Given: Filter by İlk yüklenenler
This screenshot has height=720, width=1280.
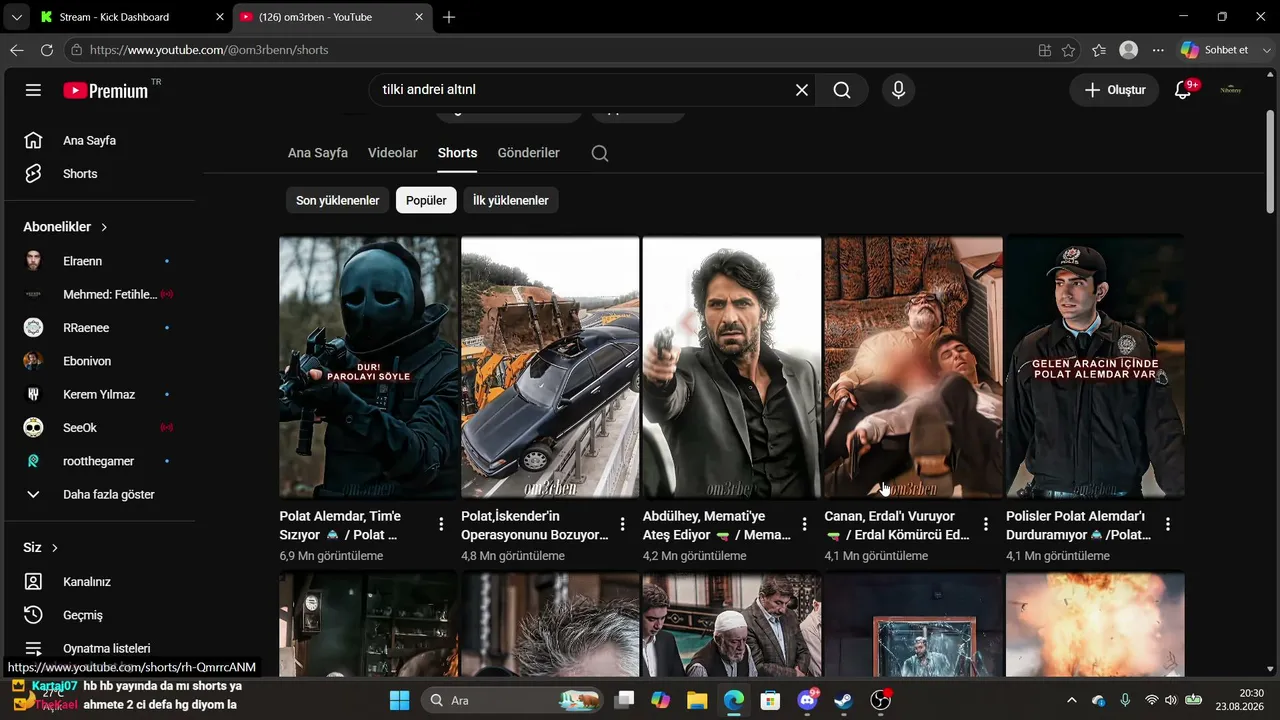Looking at the screenshot, I should tap(511, 200).
